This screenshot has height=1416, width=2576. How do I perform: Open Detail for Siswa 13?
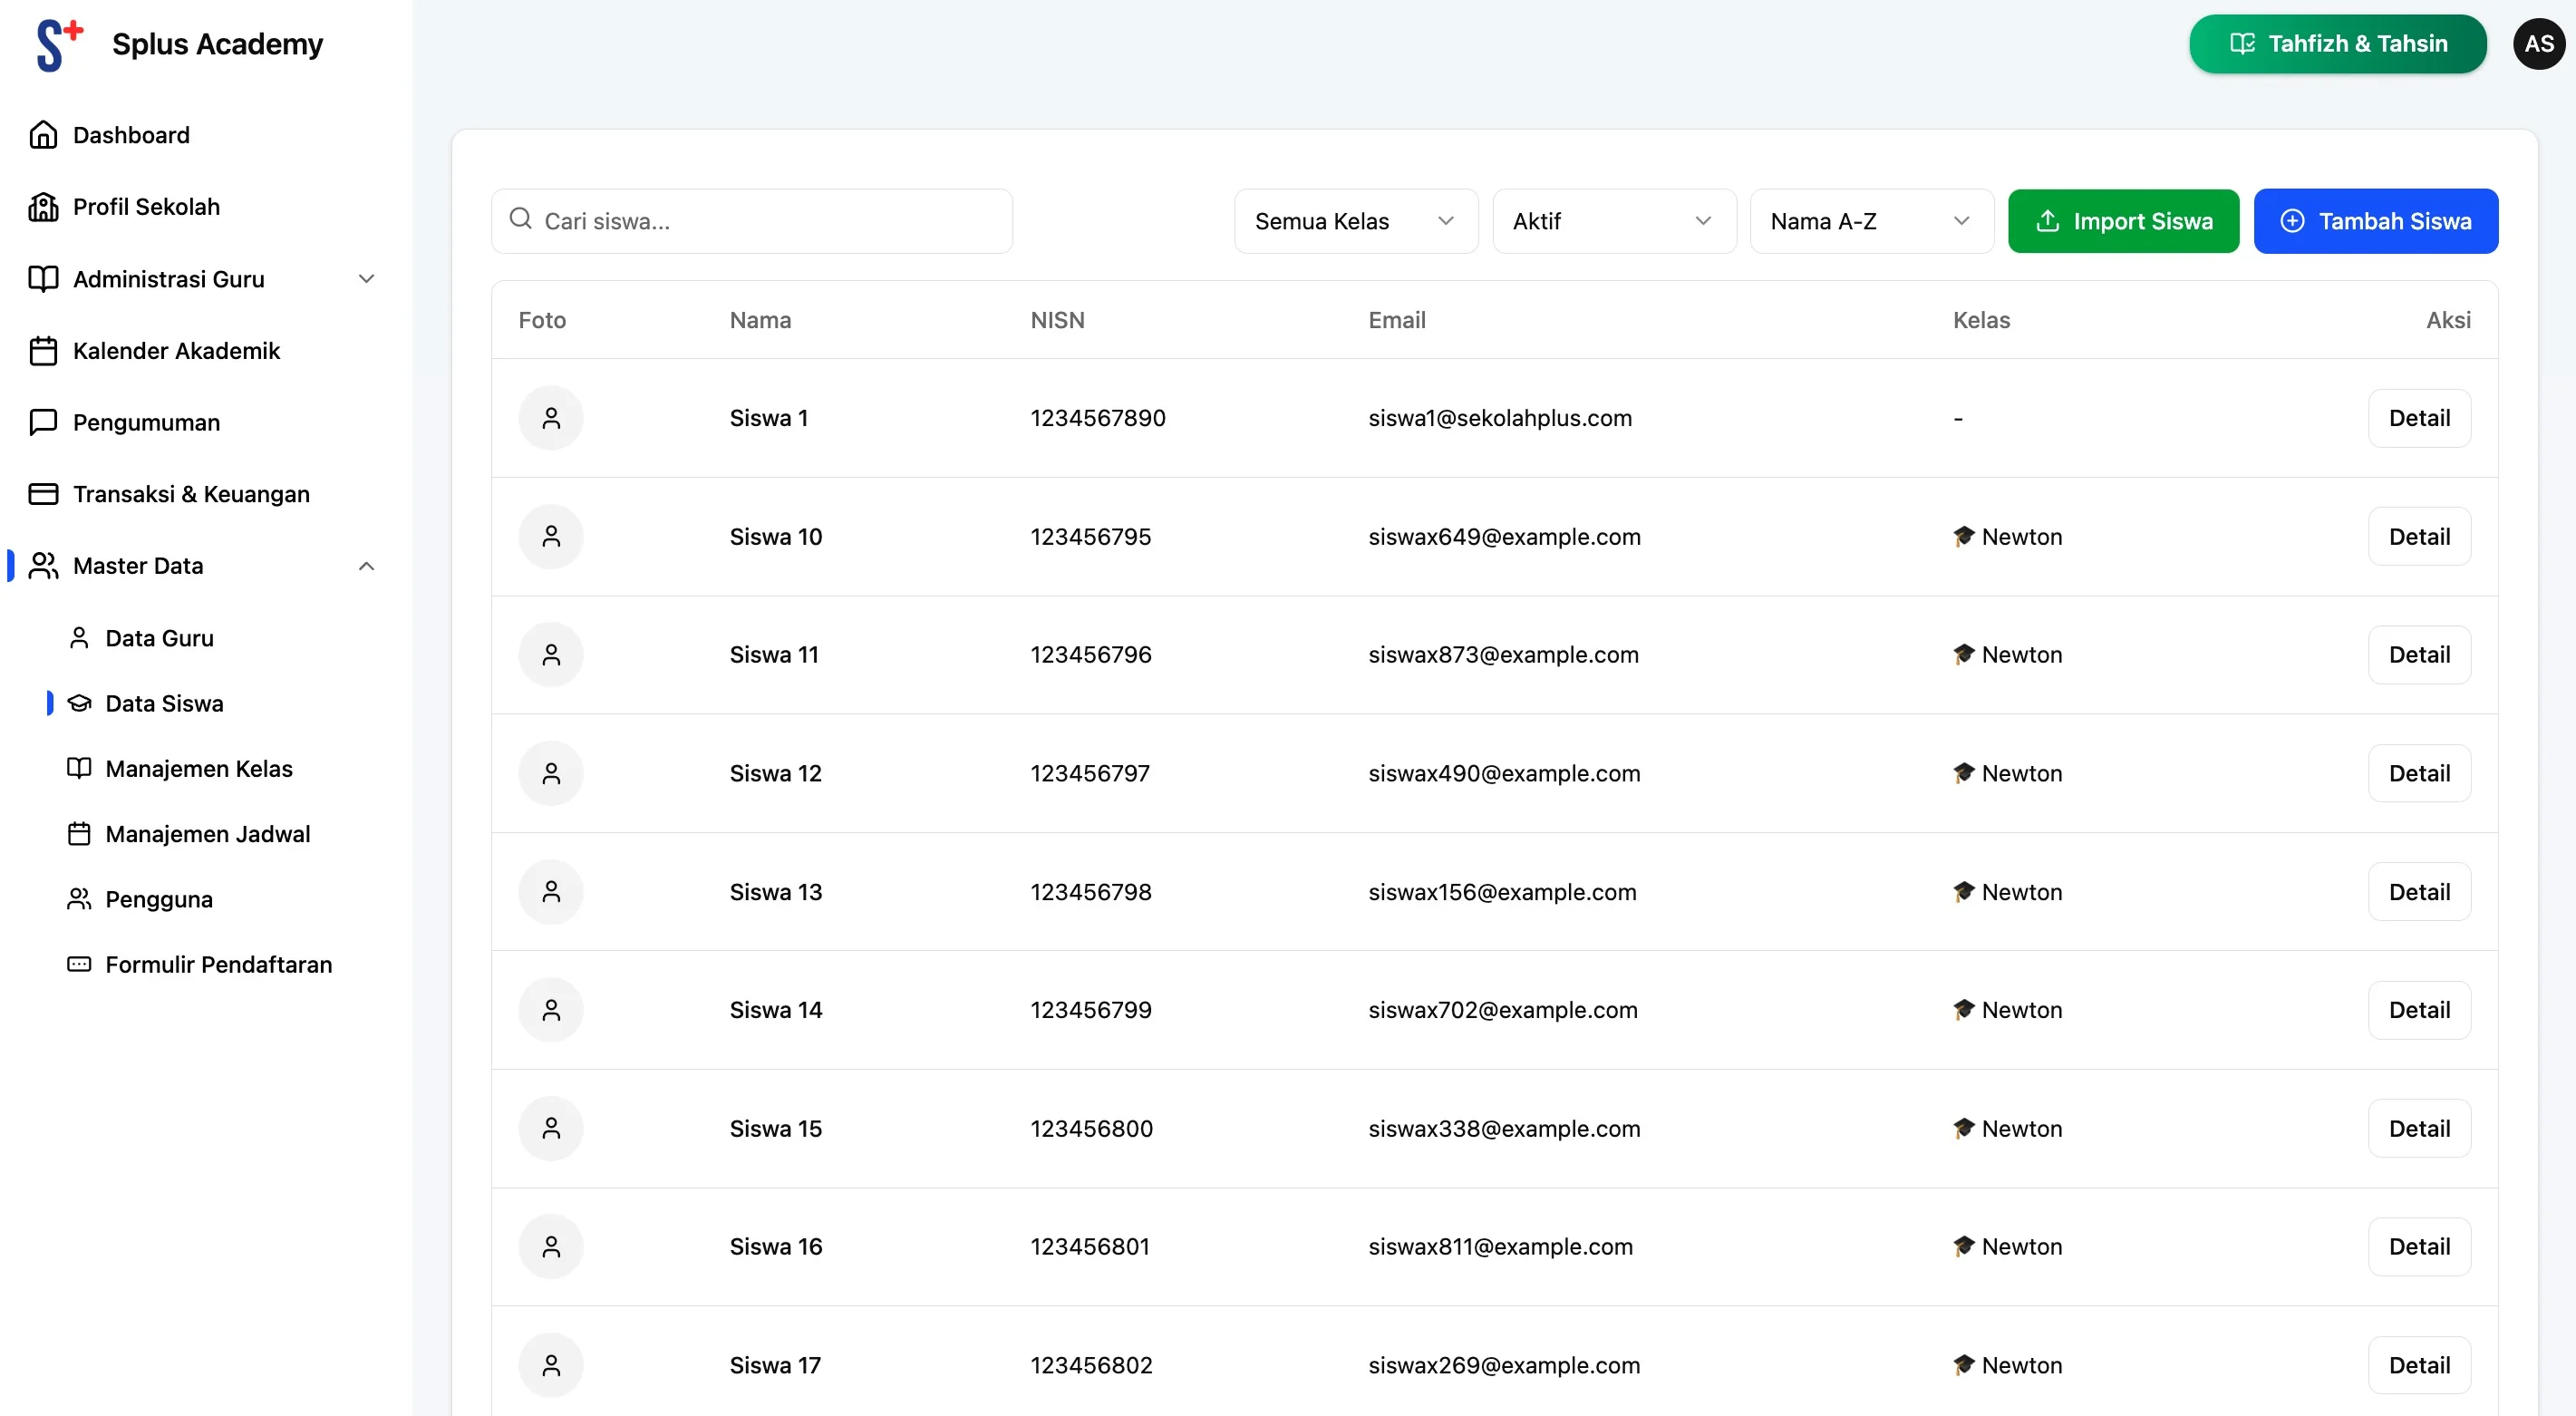point(2419,891)
